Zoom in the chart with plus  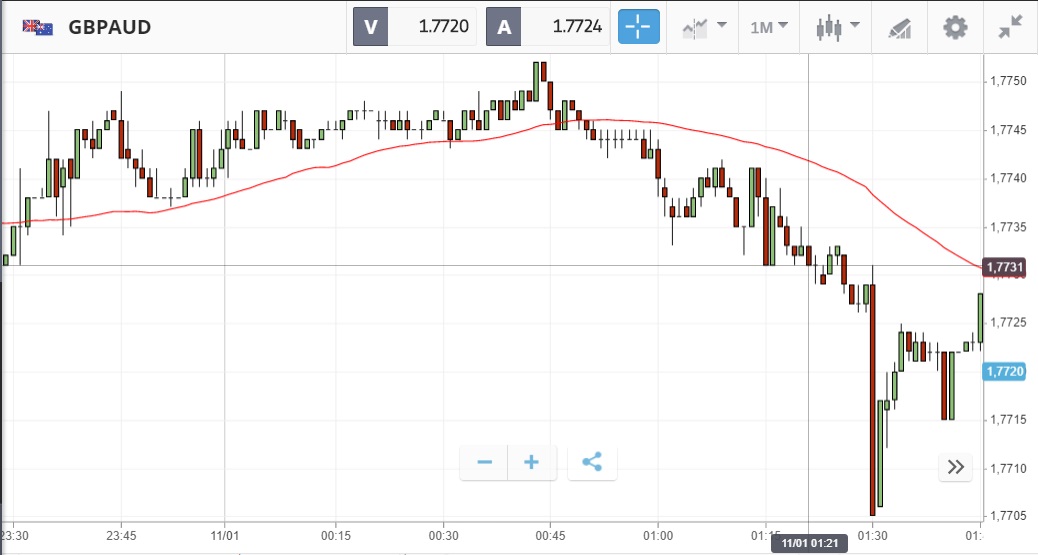(x=532, y=462)
